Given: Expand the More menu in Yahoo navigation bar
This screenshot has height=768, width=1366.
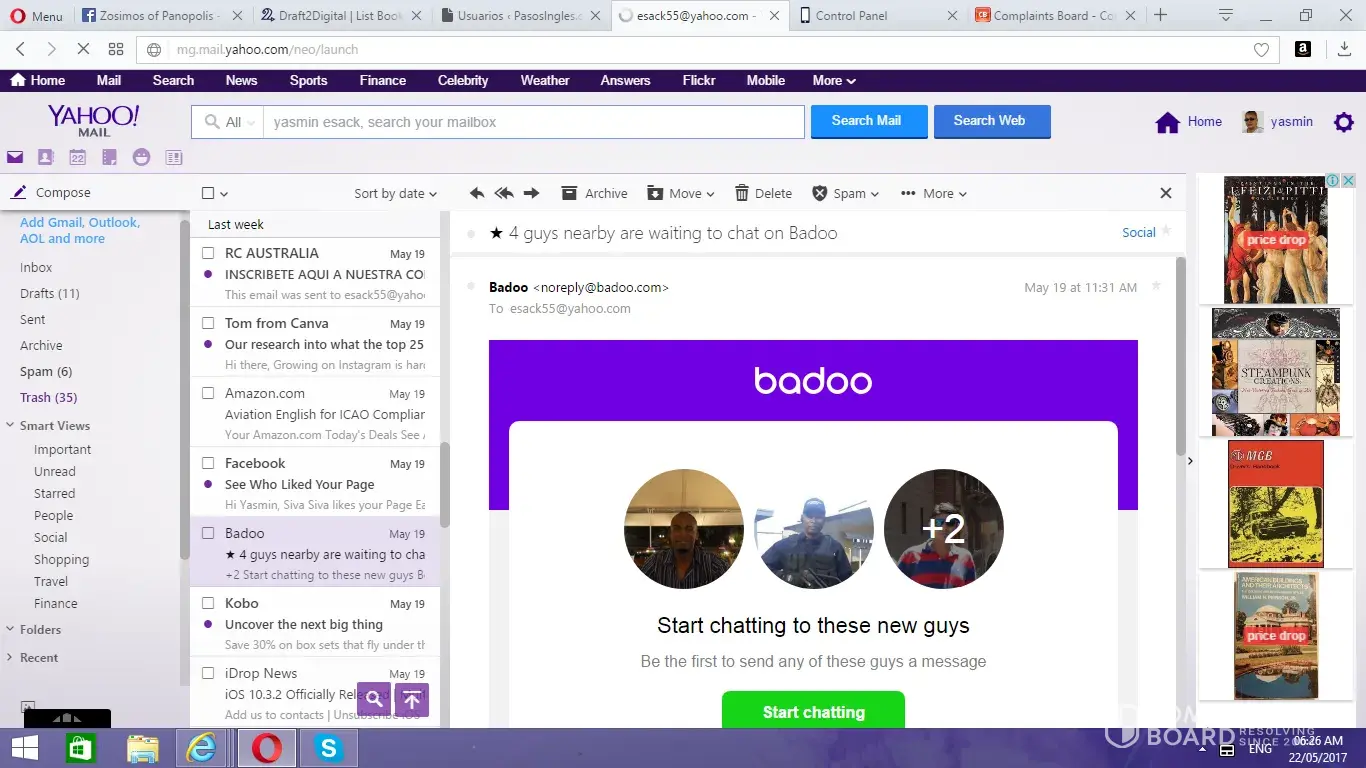Looking at the screenshot, I should (x=834, y=81).
